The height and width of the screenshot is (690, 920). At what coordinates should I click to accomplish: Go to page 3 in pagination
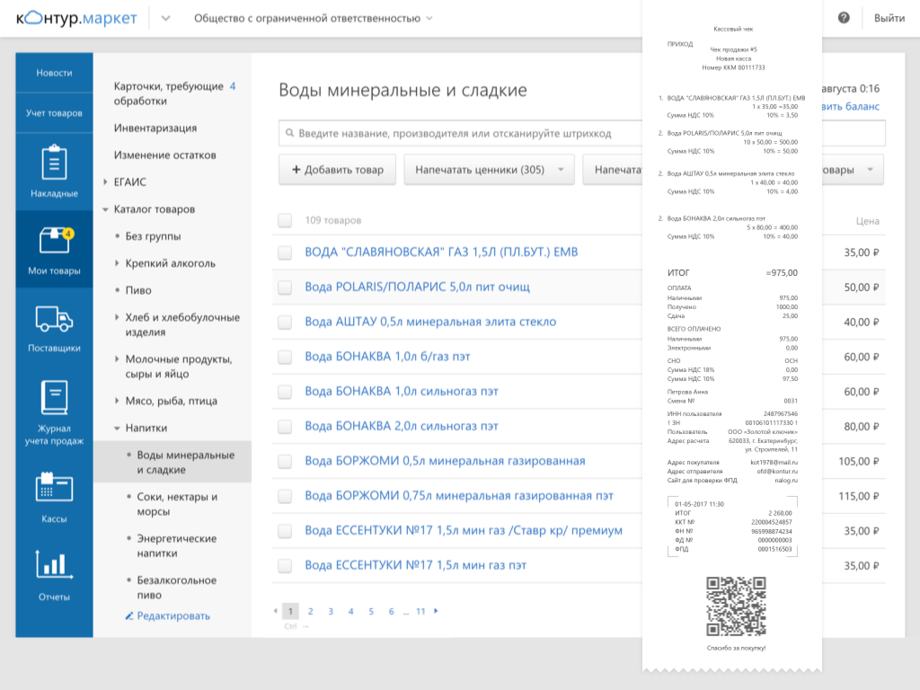tap(330, 611)
